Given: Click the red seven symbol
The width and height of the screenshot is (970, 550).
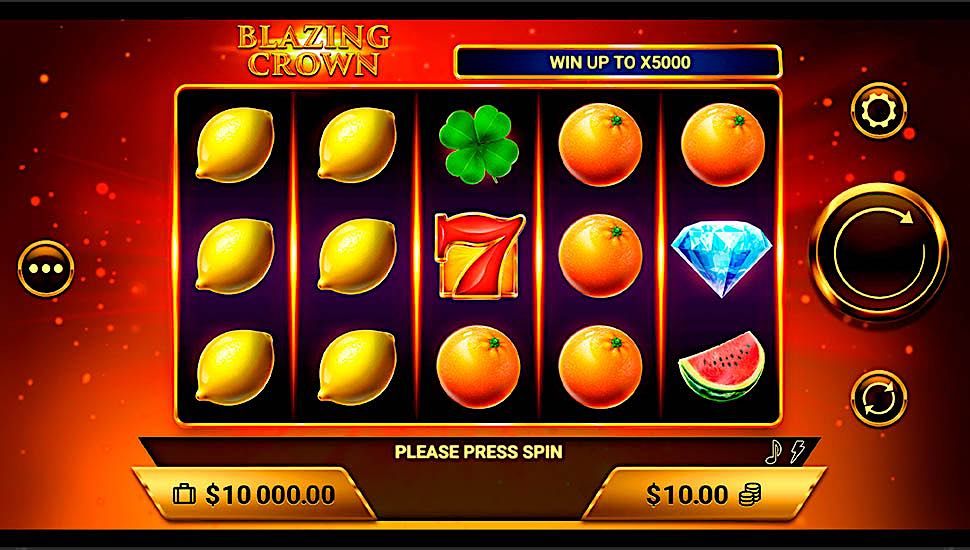Looking at the screenshot, I should pos(479,256).
